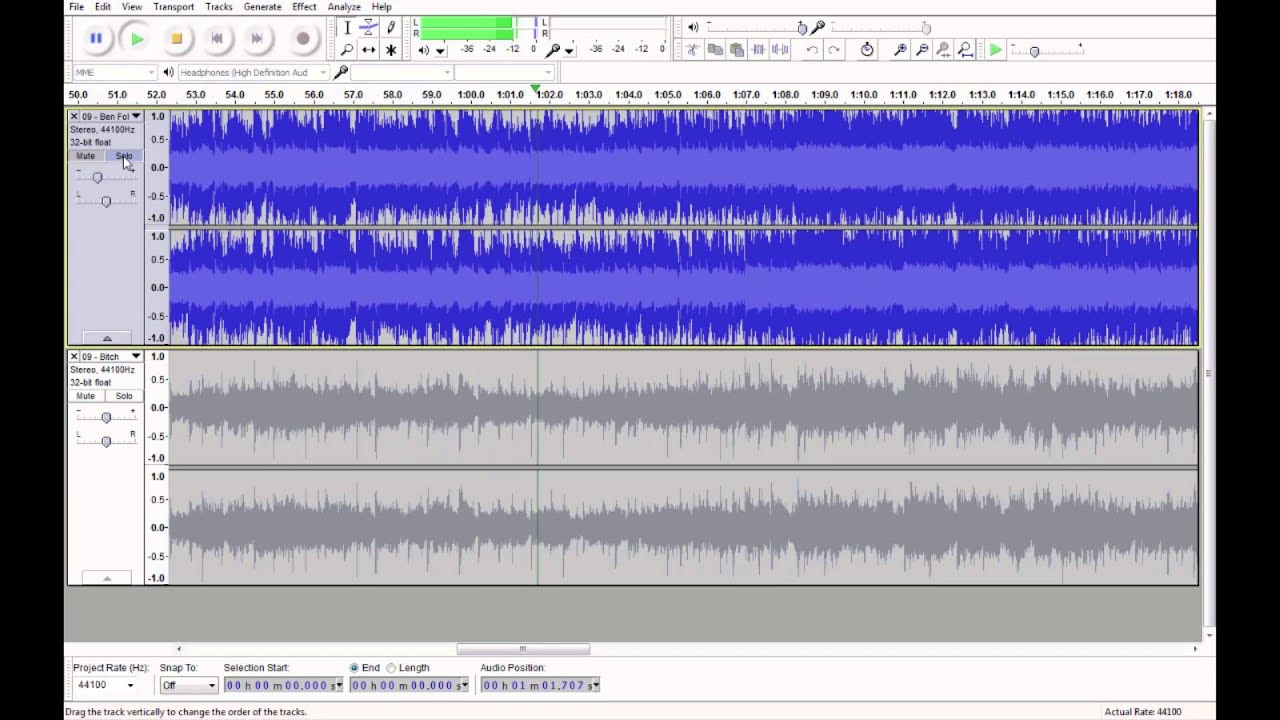
Task: Open the Snap To dropdown
Action: [189, 685]
